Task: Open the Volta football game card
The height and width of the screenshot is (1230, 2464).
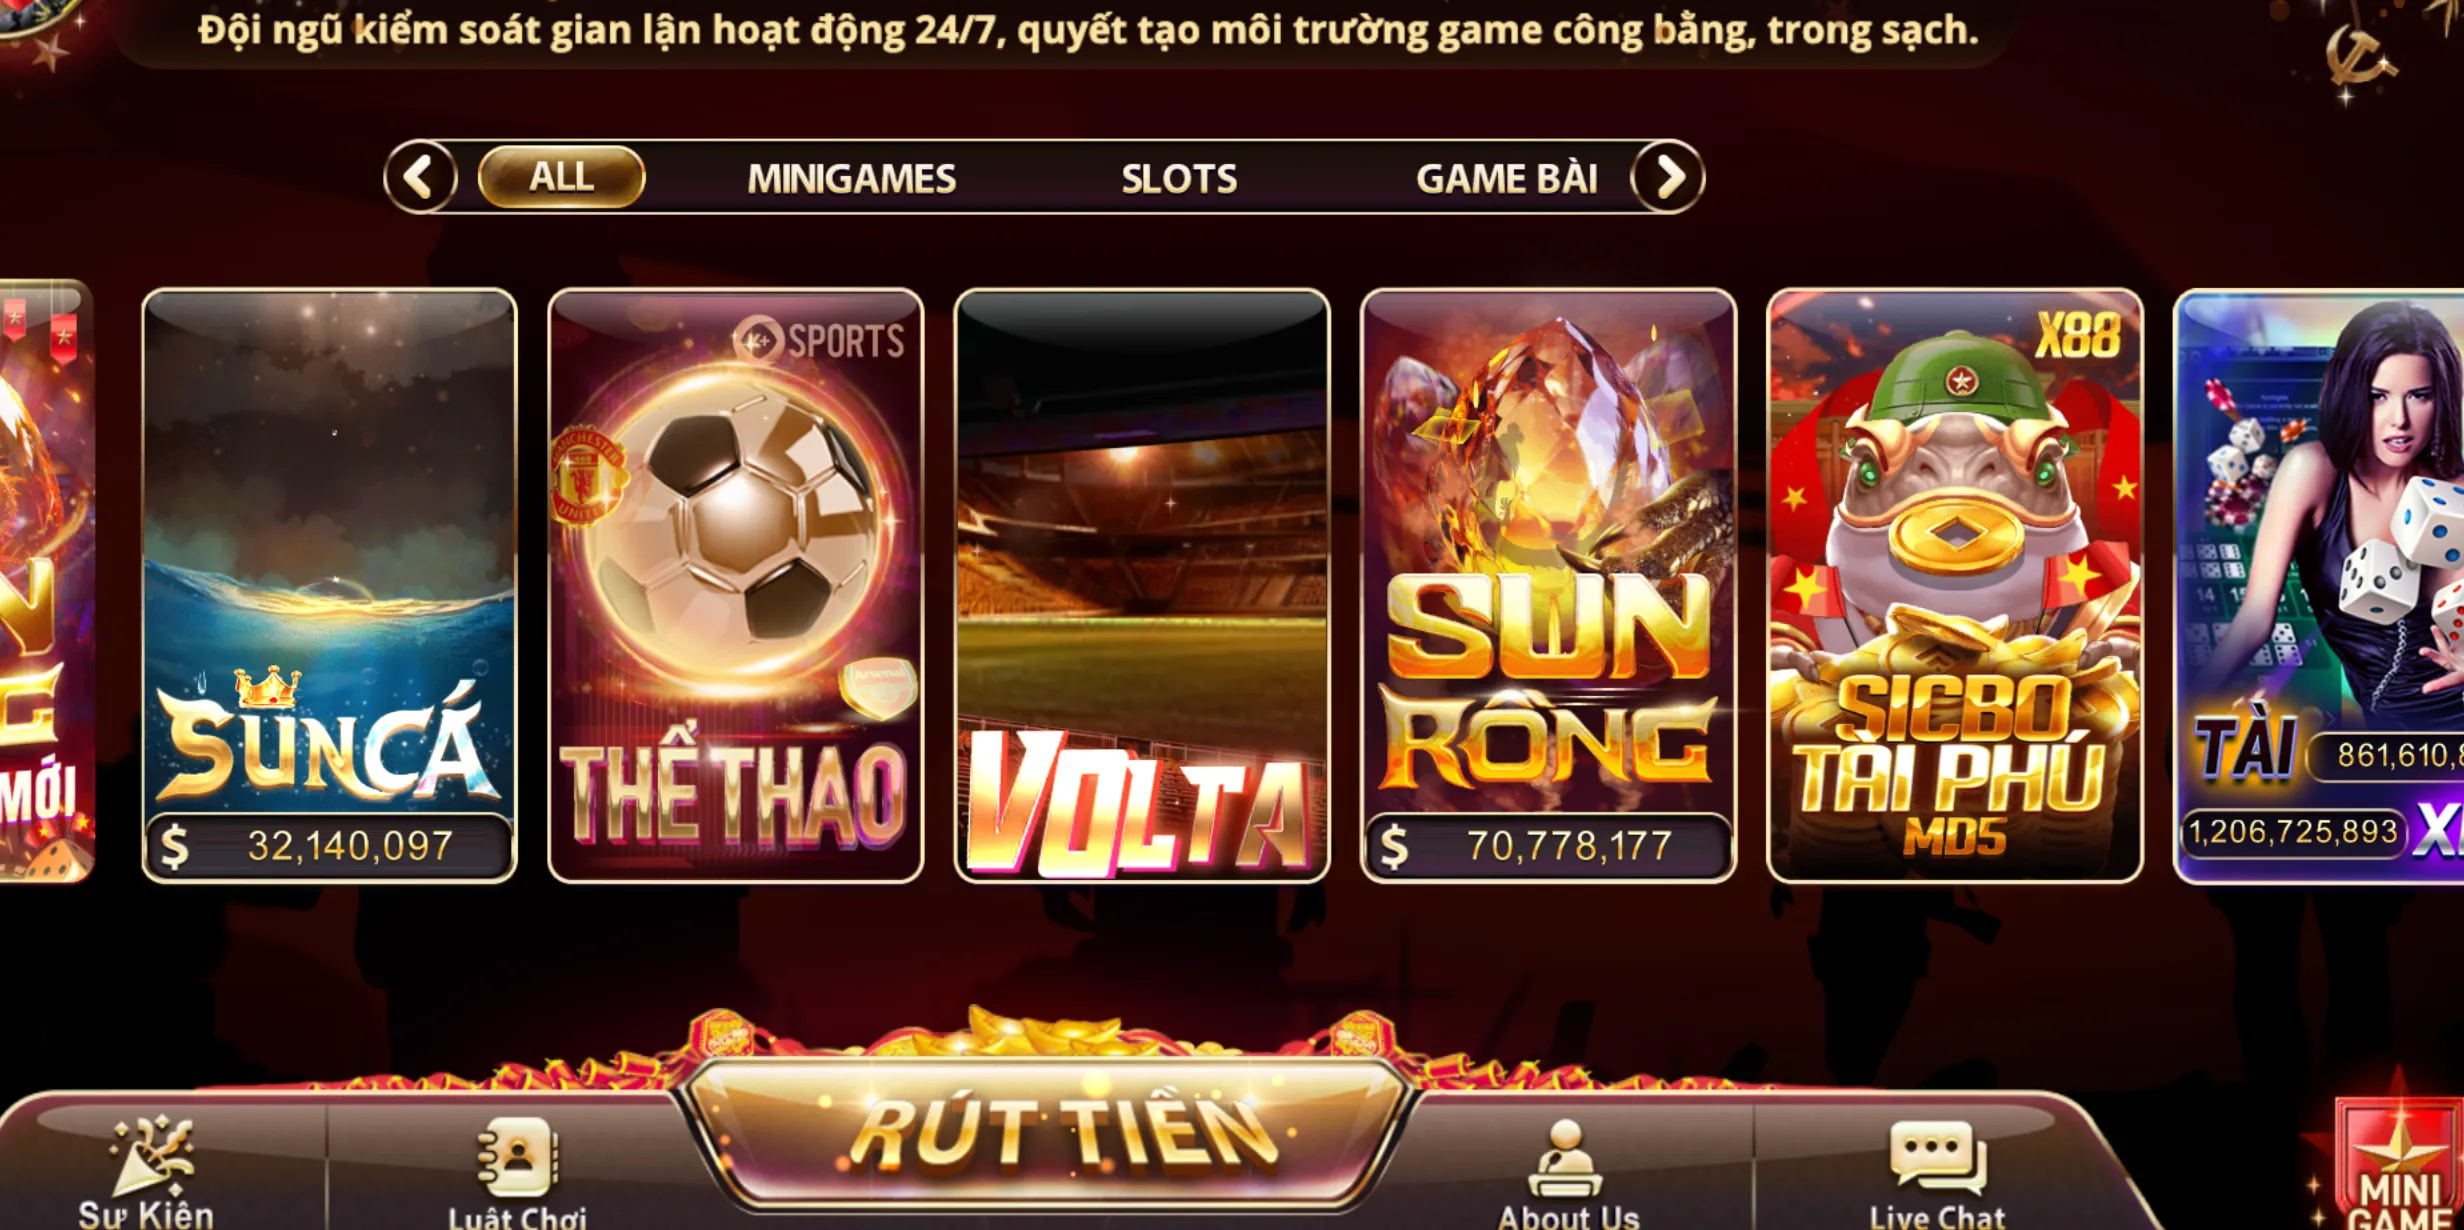Action: tap(1142, 586)
